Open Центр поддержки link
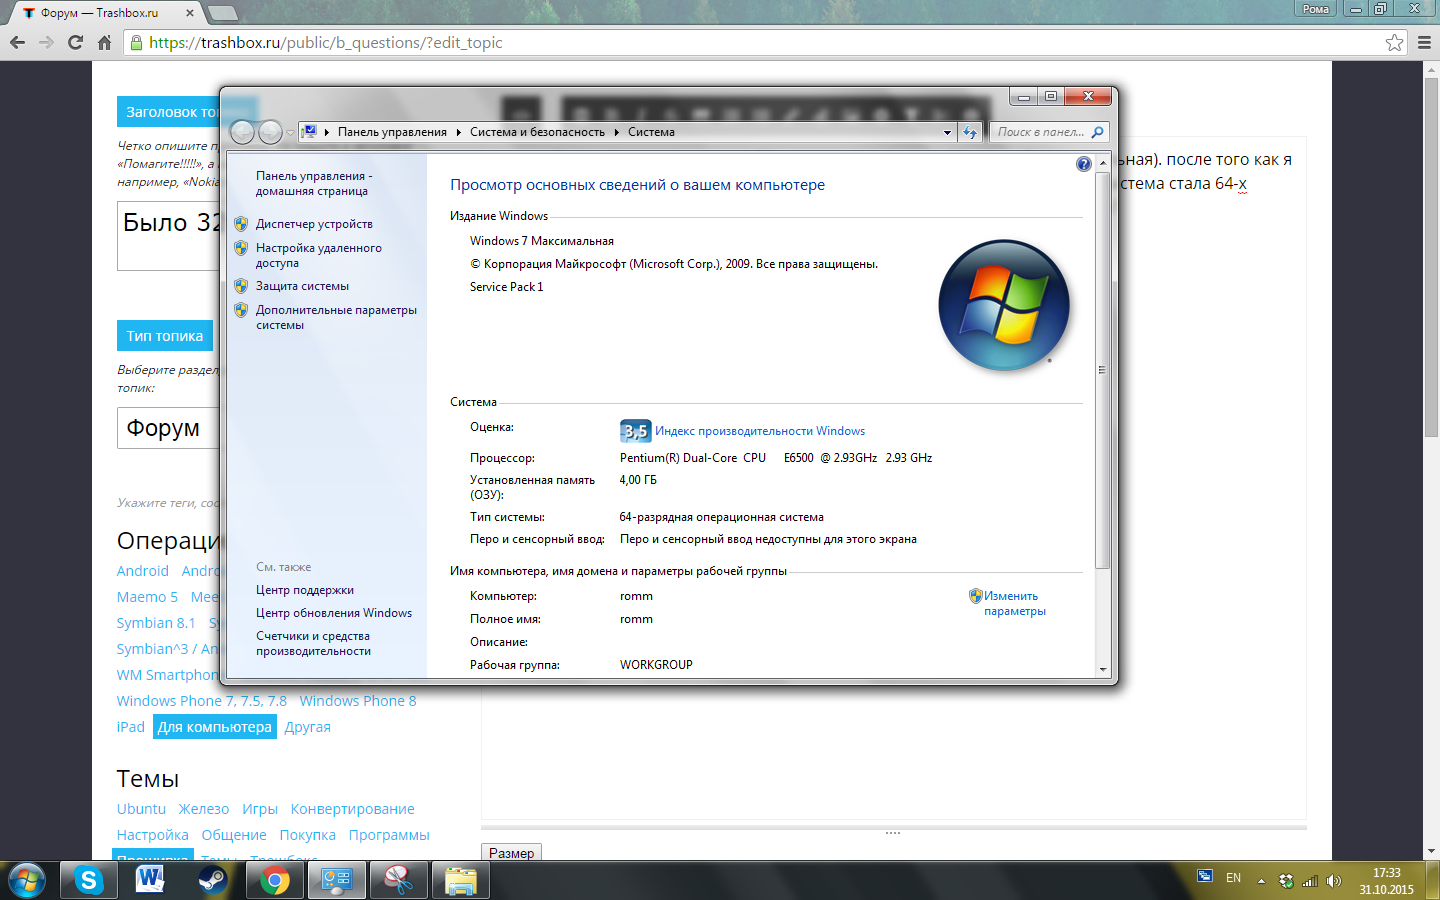Image resolution: width=1440 pixels, height=900 pixels. coord(305,590)
